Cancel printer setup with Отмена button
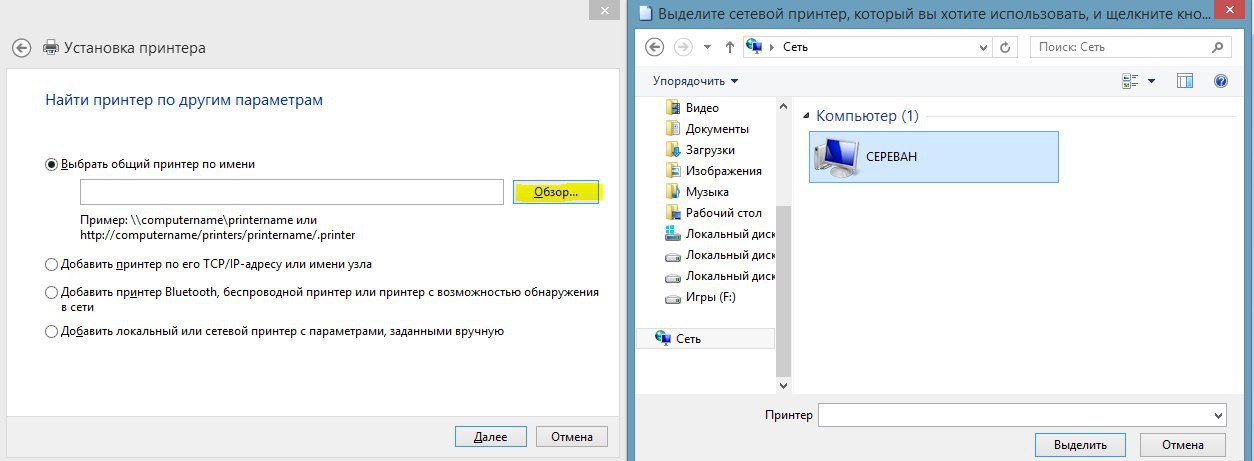The height and width of the screenshot is (461, 1254). point(572,436)
